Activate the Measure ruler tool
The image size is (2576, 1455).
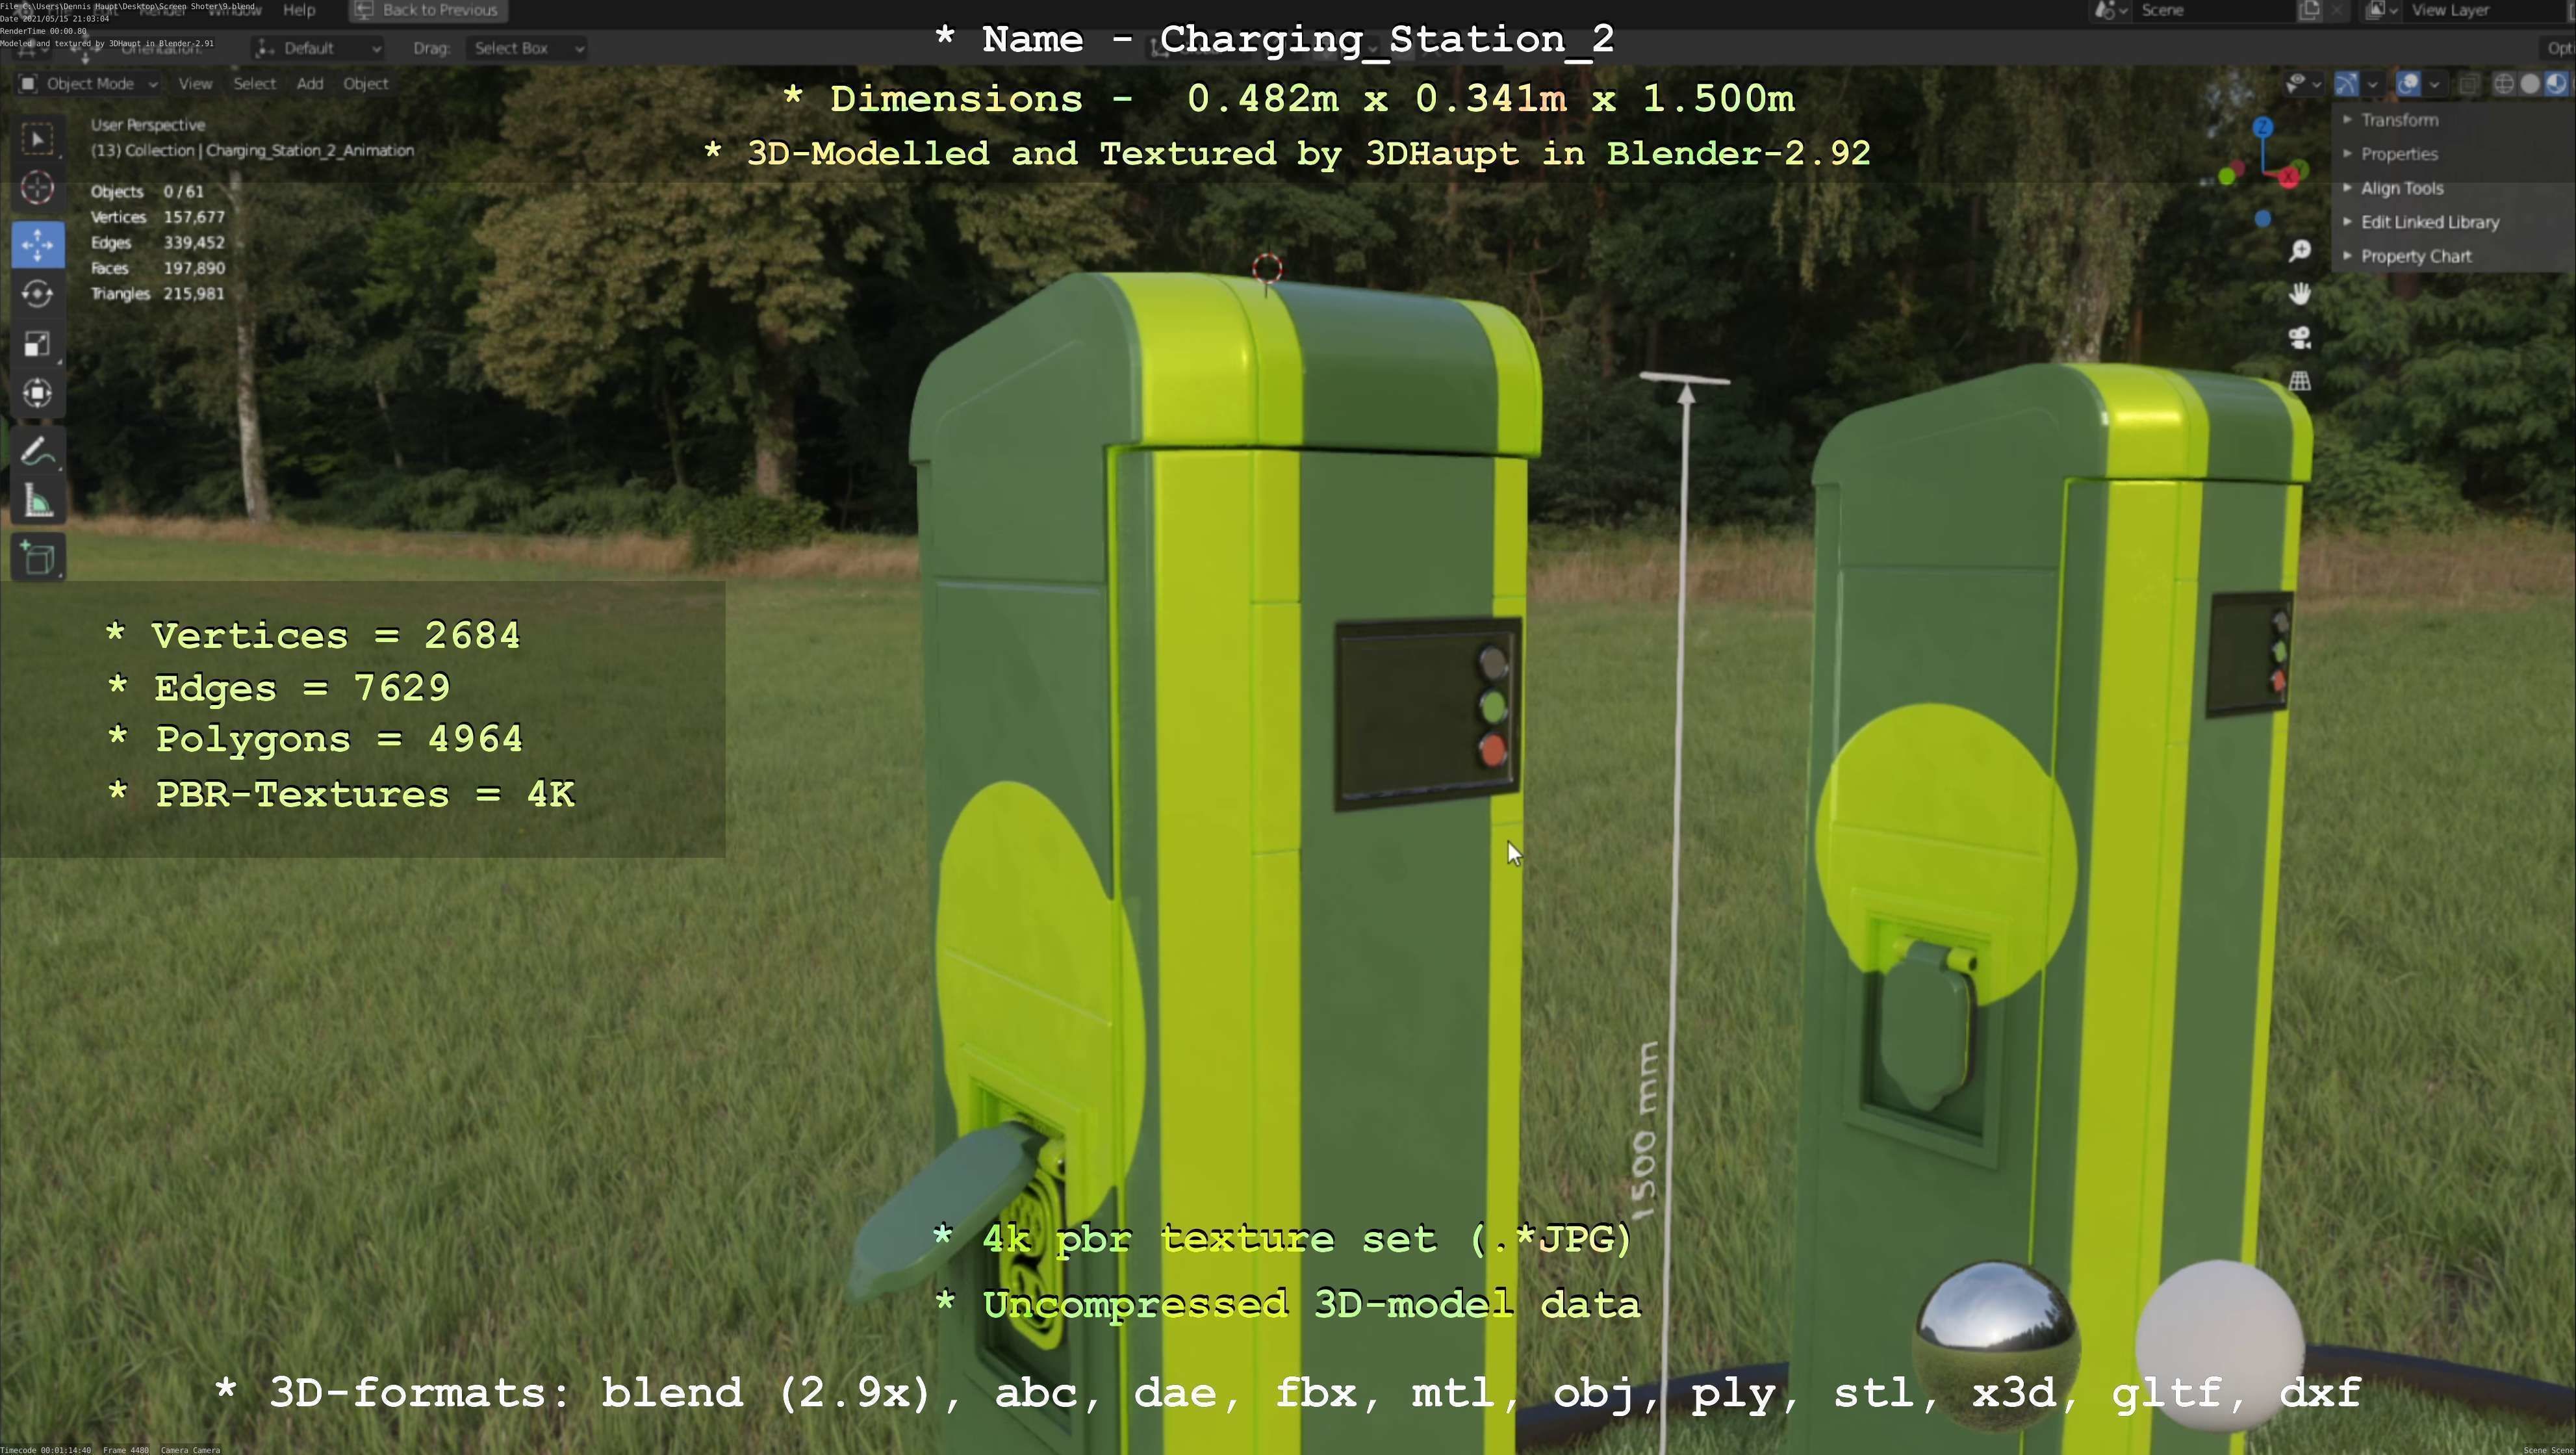click(38, 500)
